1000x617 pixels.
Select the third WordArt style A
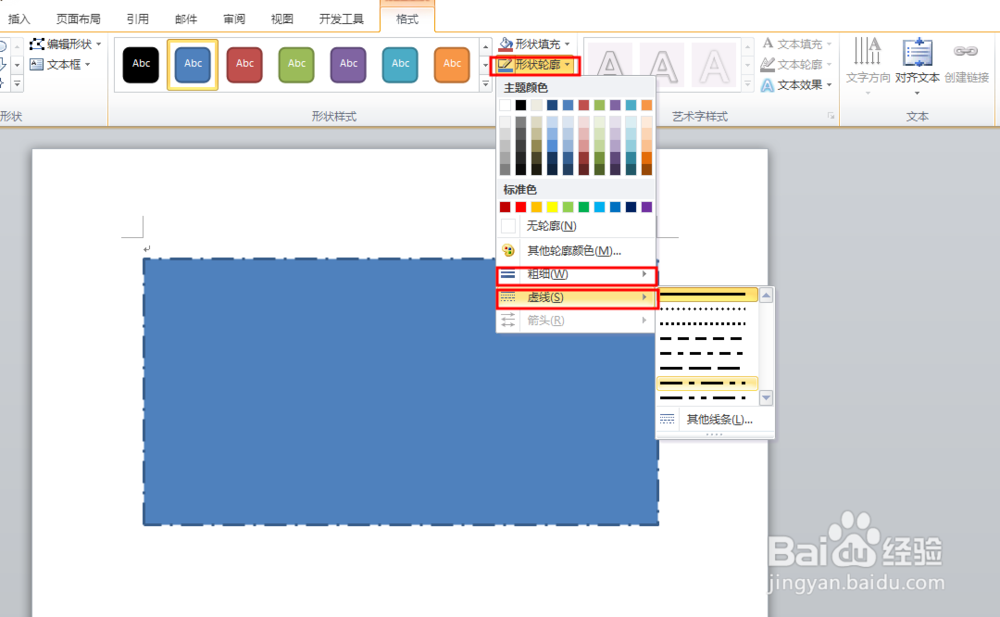[x=714, y=64]
